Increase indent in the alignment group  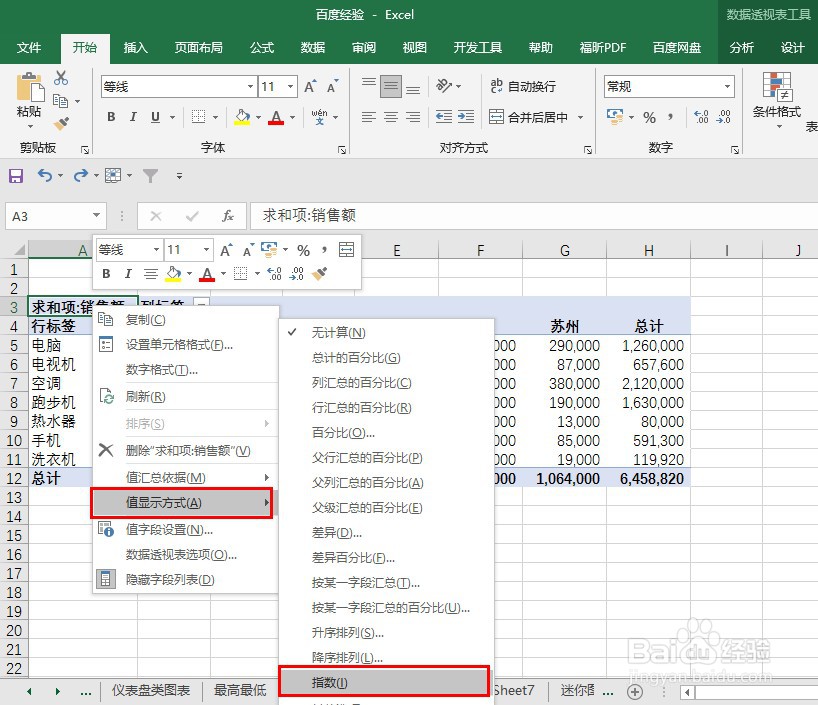466,117
